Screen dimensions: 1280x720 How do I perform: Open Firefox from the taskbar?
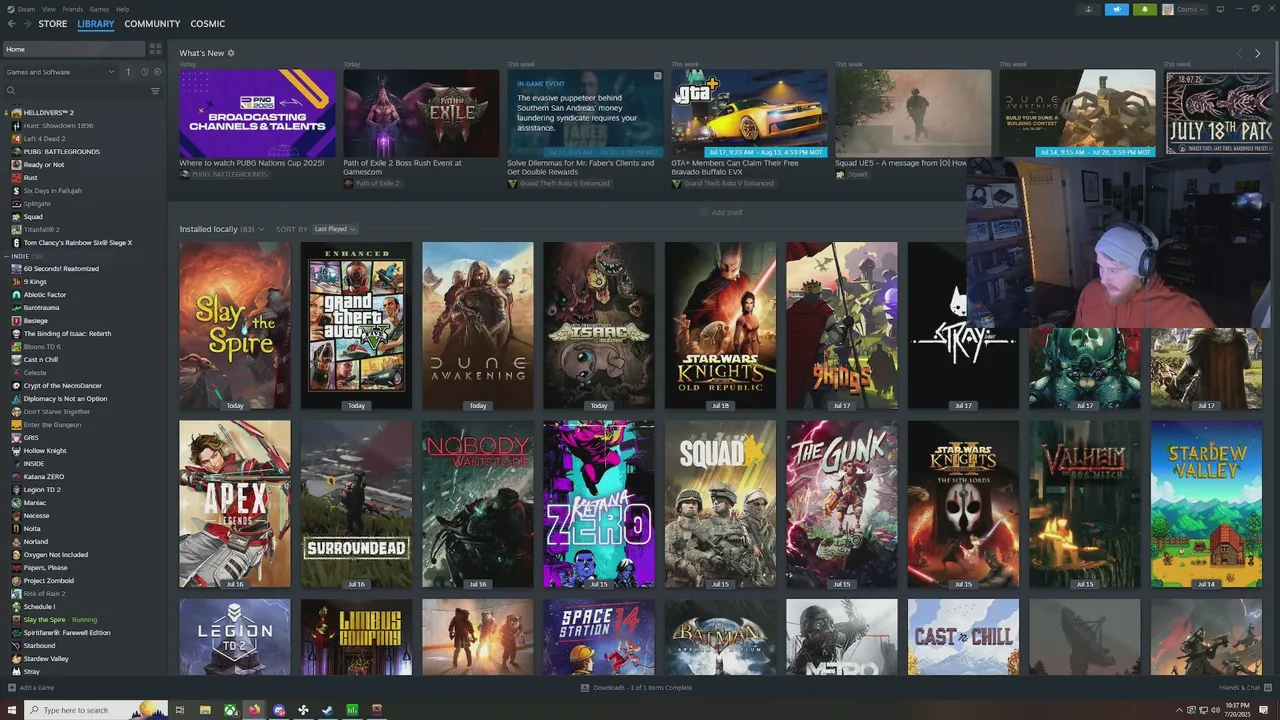click(x=254, y=710)
